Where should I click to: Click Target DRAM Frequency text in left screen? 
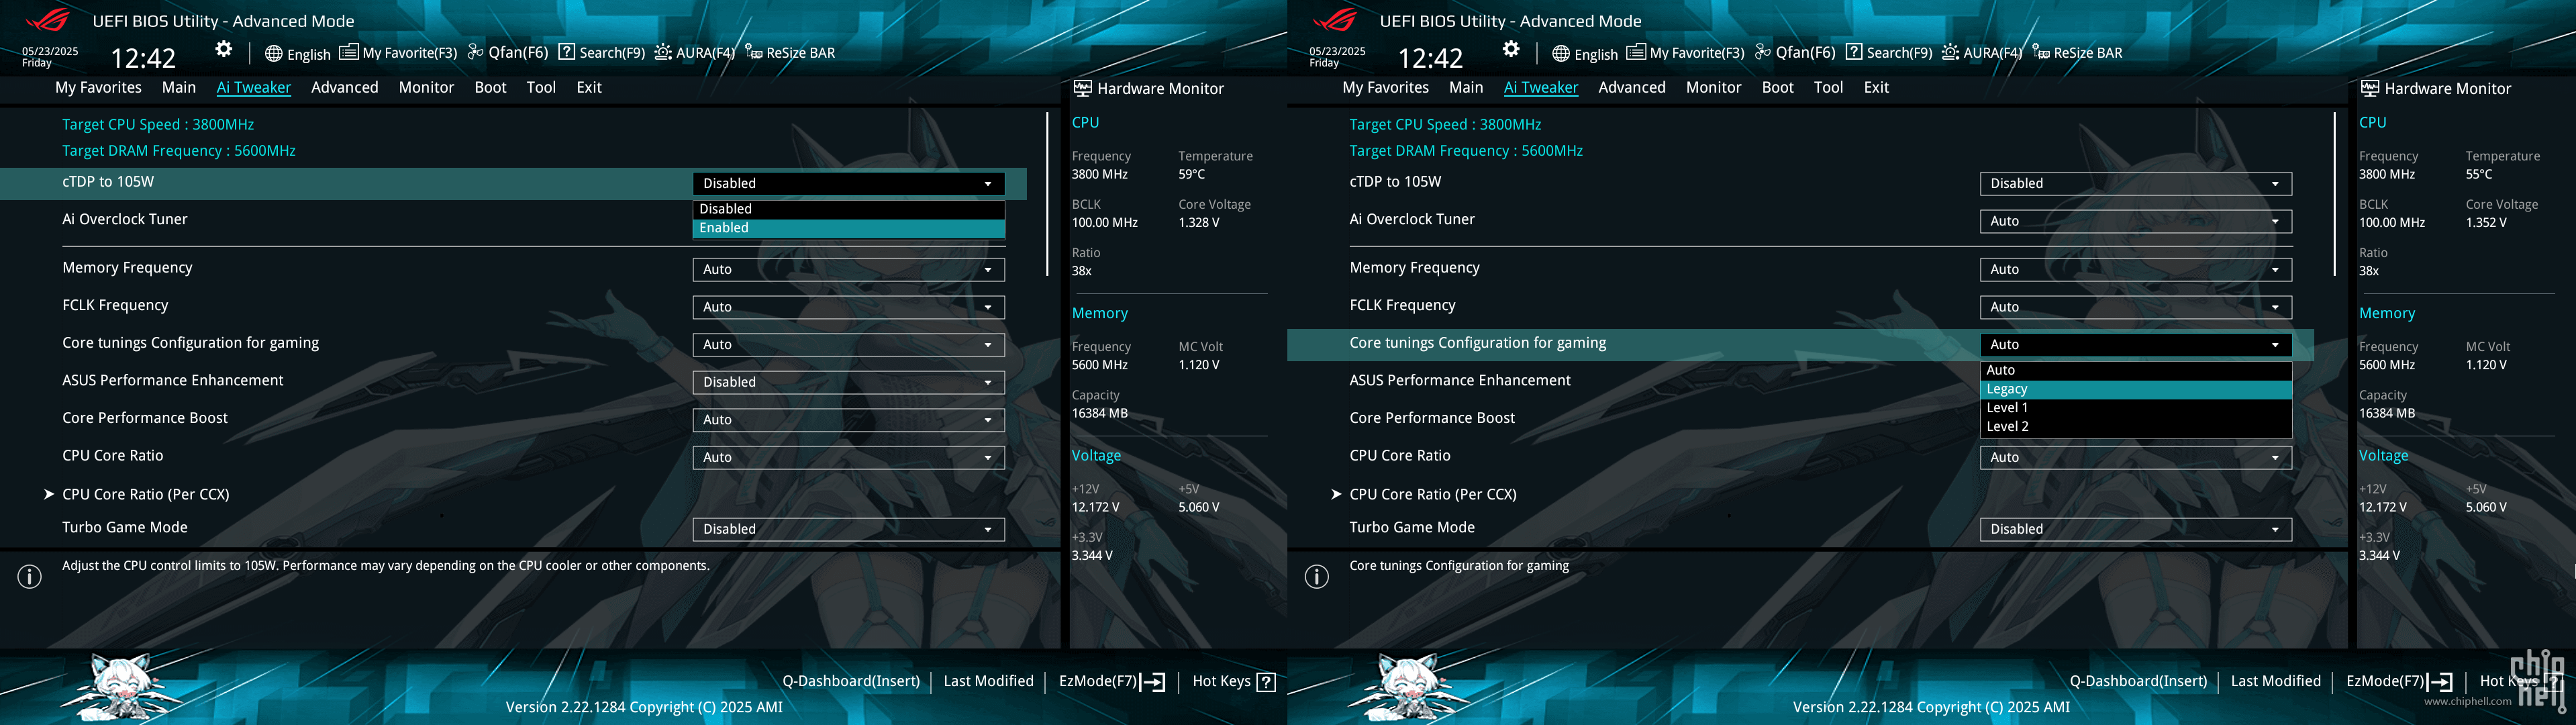pos(179,151)
